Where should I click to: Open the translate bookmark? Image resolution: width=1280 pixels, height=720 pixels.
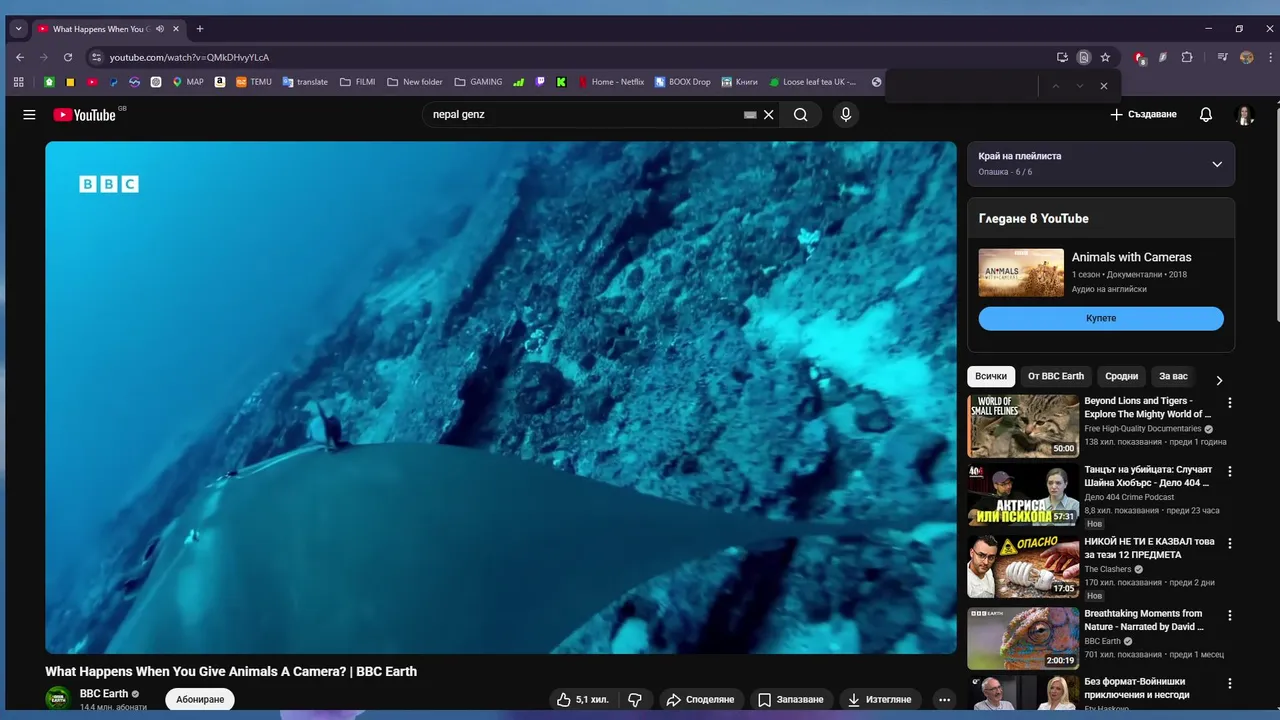click(x=305, y=82)
